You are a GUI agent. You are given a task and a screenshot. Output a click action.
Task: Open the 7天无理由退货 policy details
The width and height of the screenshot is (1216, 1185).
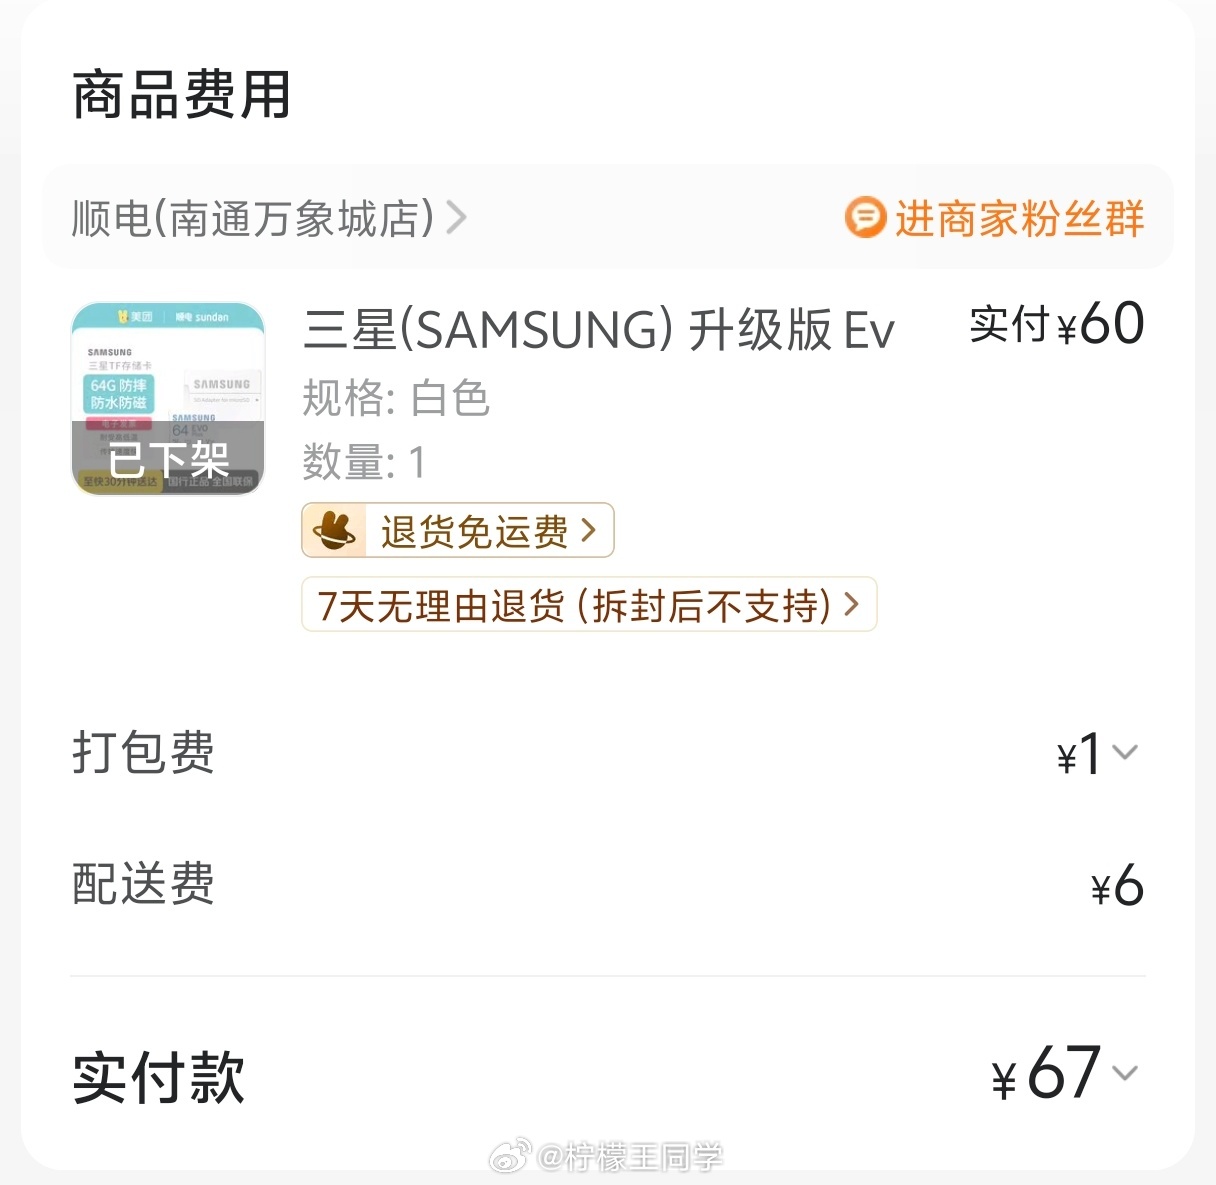coord(588,604)
